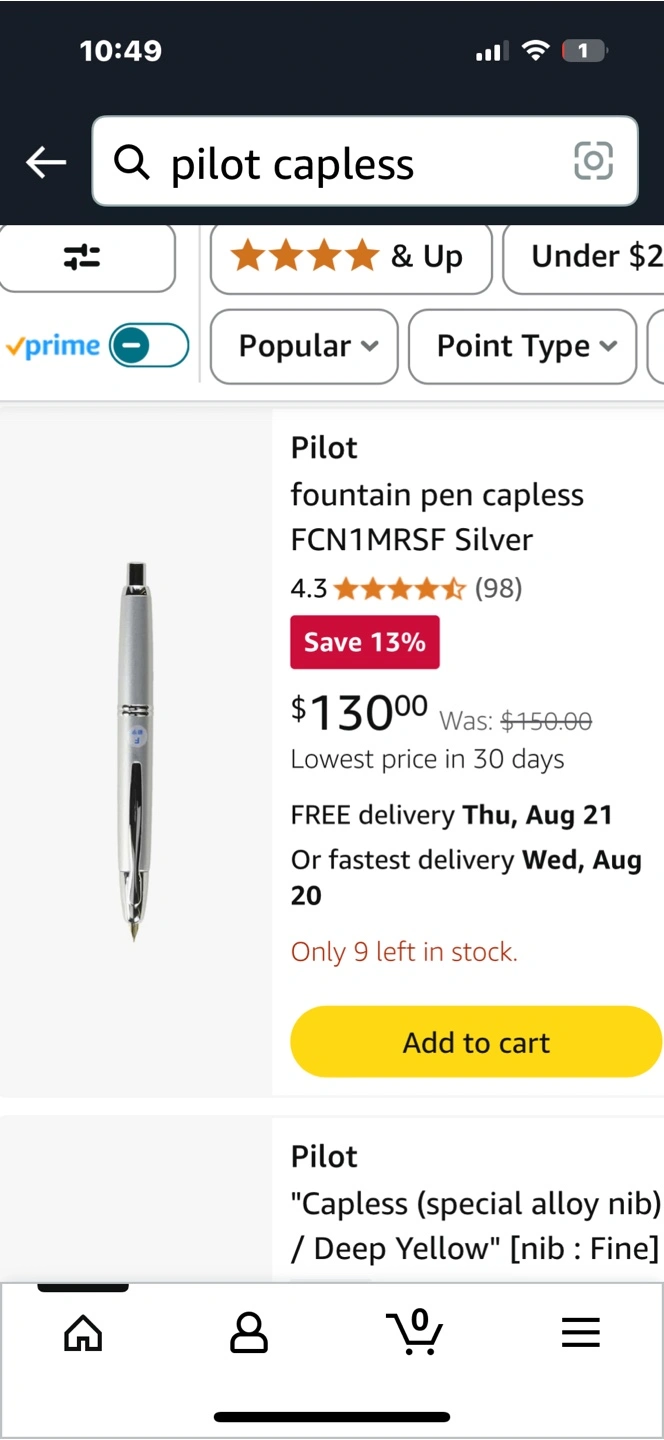Image resolution: width=664 pixels, height=1440 pixels.
Task: Open the filters sliders icon
Action: click(x=82, y=257)
